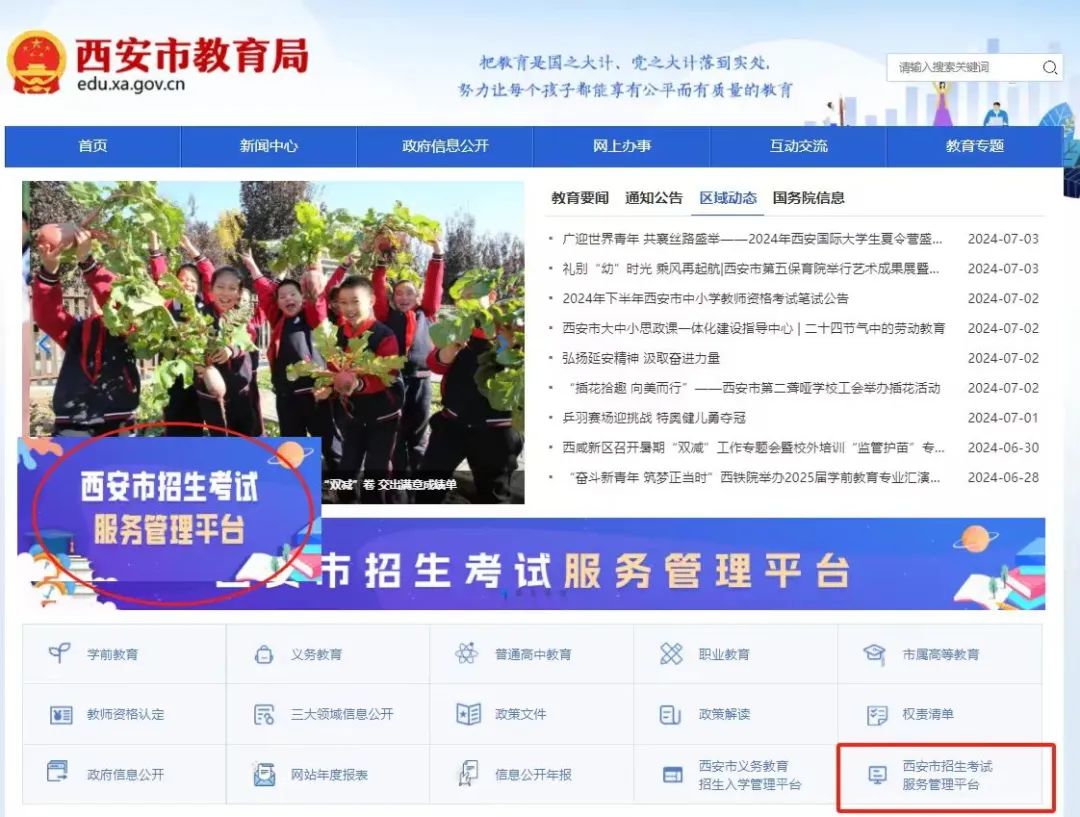Open the 新闻中心 menu

[x=267, y=146]
